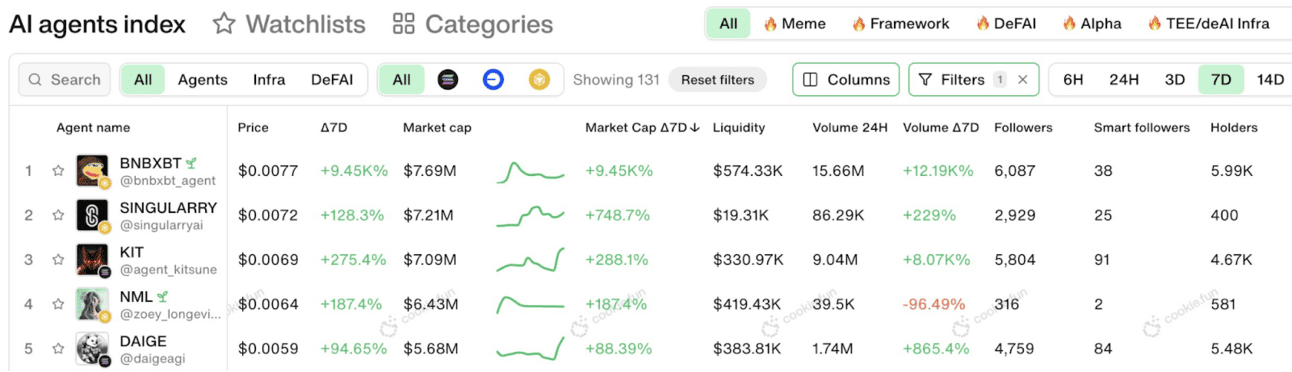Screen dimensions: 1292x372
Task: Switch timeframe to 7D
Action: click(1221, 80)
